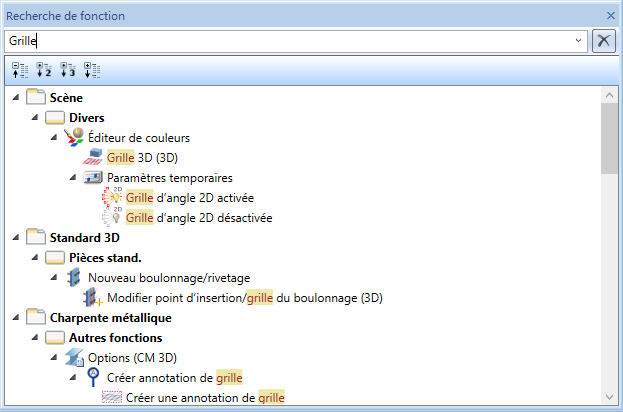Viewport: 623px width, 412px height.
Task: Click the scrollbar up arrow
Action: coord(609,95)
